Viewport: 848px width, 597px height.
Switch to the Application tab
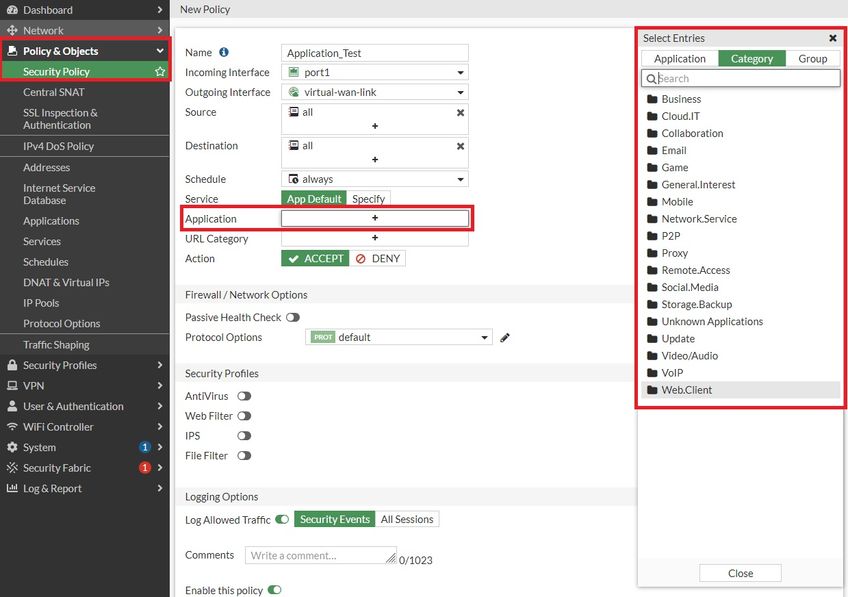pos(680,58)
